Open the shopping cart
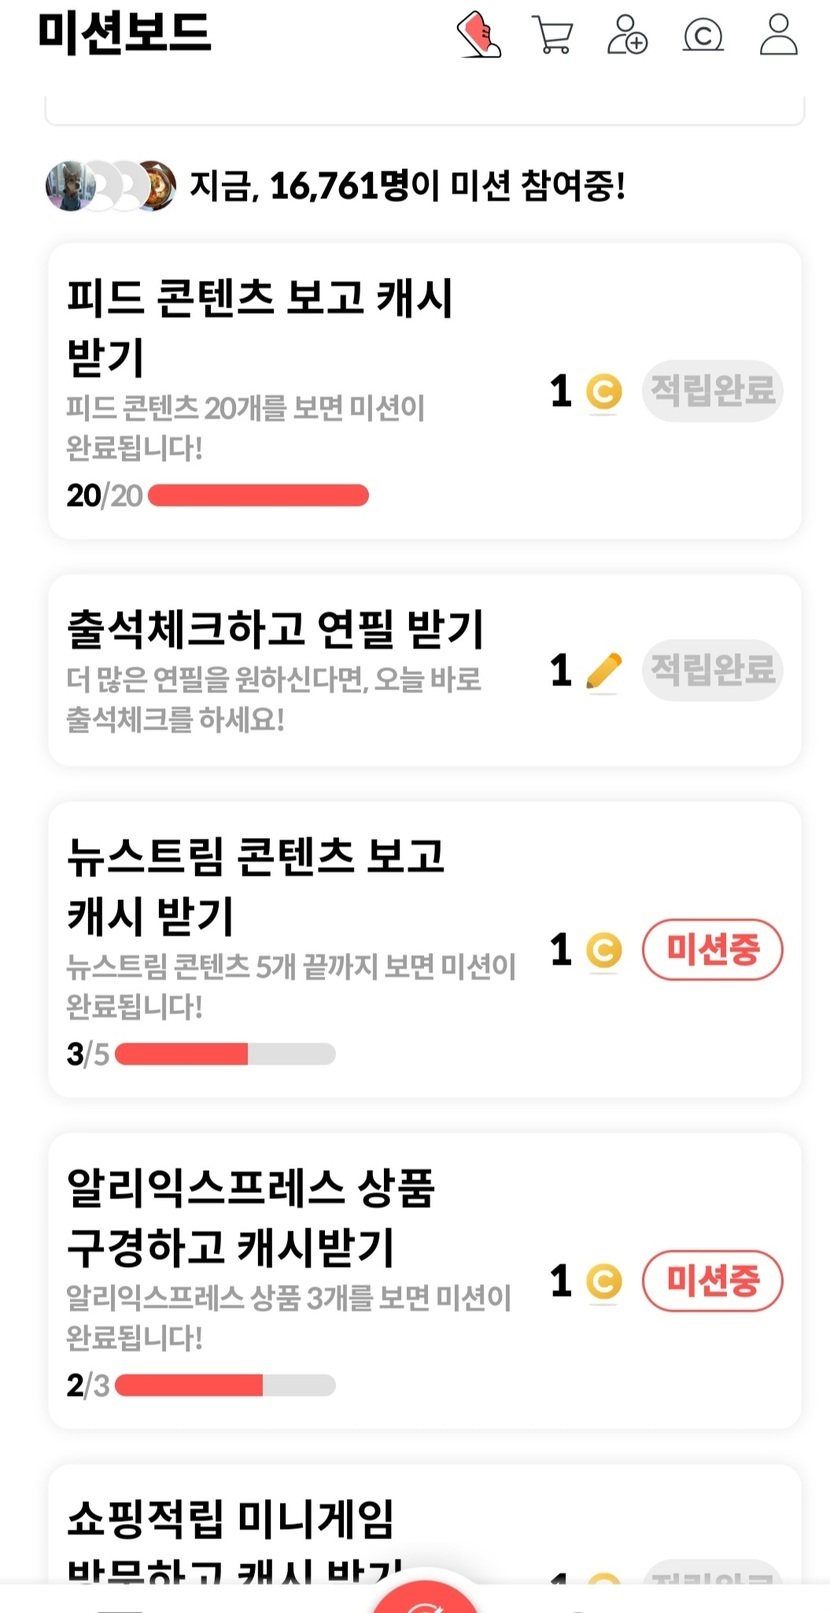The image size is (830, 1613). pyautogui.click(x=552, y=35)
